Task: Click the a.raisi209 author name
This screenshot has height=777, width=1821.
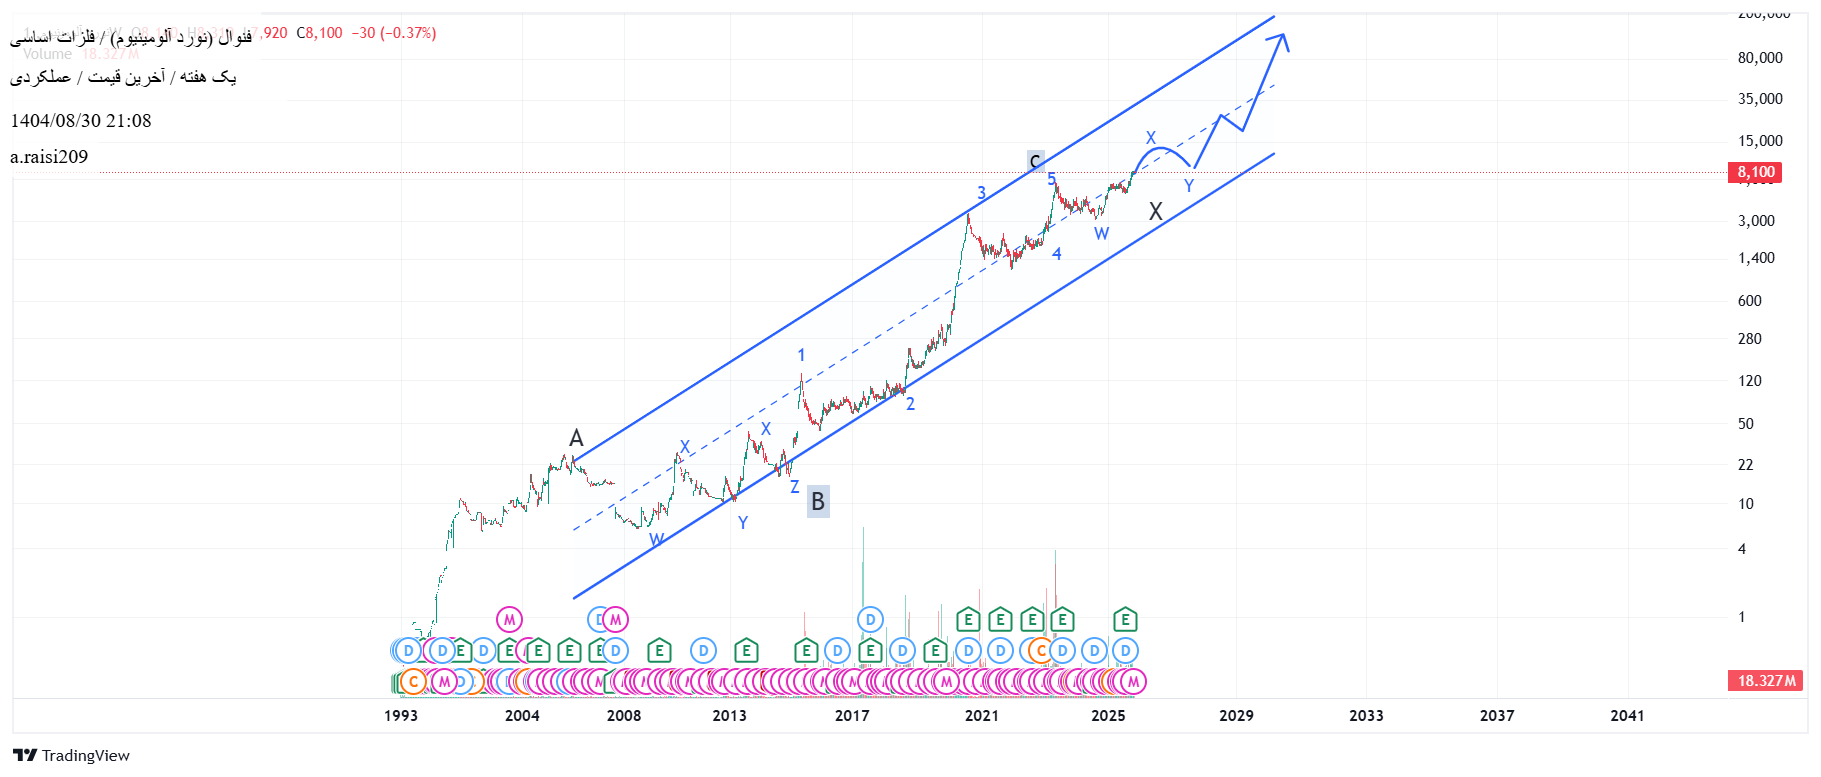Action: click(49, 157)
